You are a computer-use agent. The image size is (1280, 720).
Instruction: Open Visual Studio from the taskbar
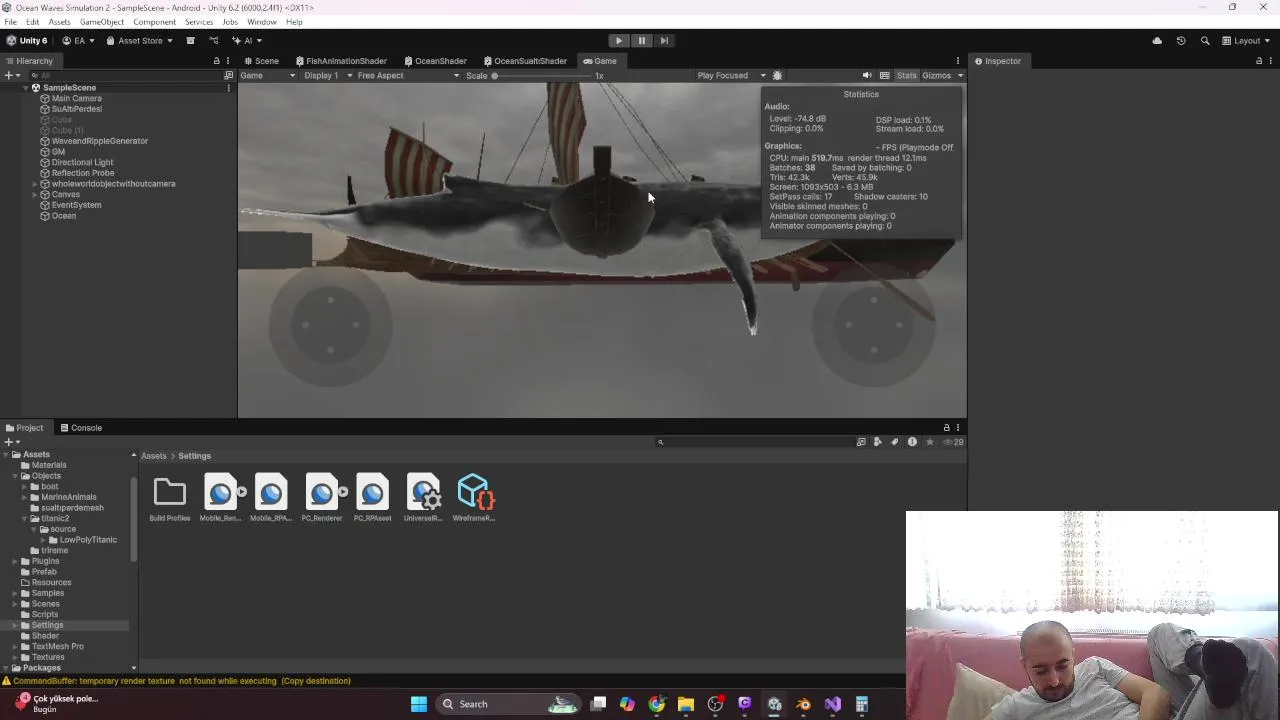pos(833,704)
